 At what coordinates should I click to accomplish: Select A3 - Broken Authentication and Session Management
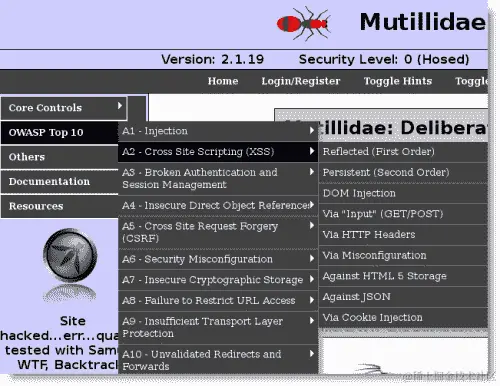218,179
